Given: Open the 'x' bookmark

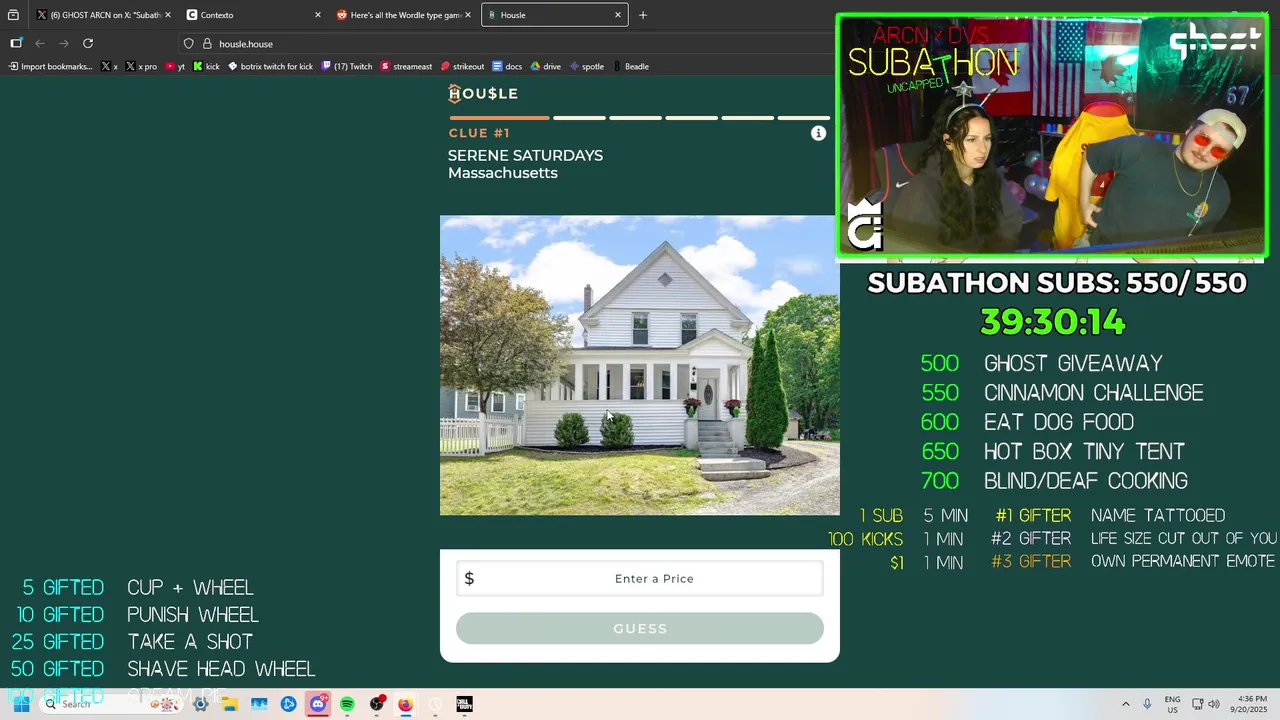Looking at the screenshot, I should click(x=110, y=66).
